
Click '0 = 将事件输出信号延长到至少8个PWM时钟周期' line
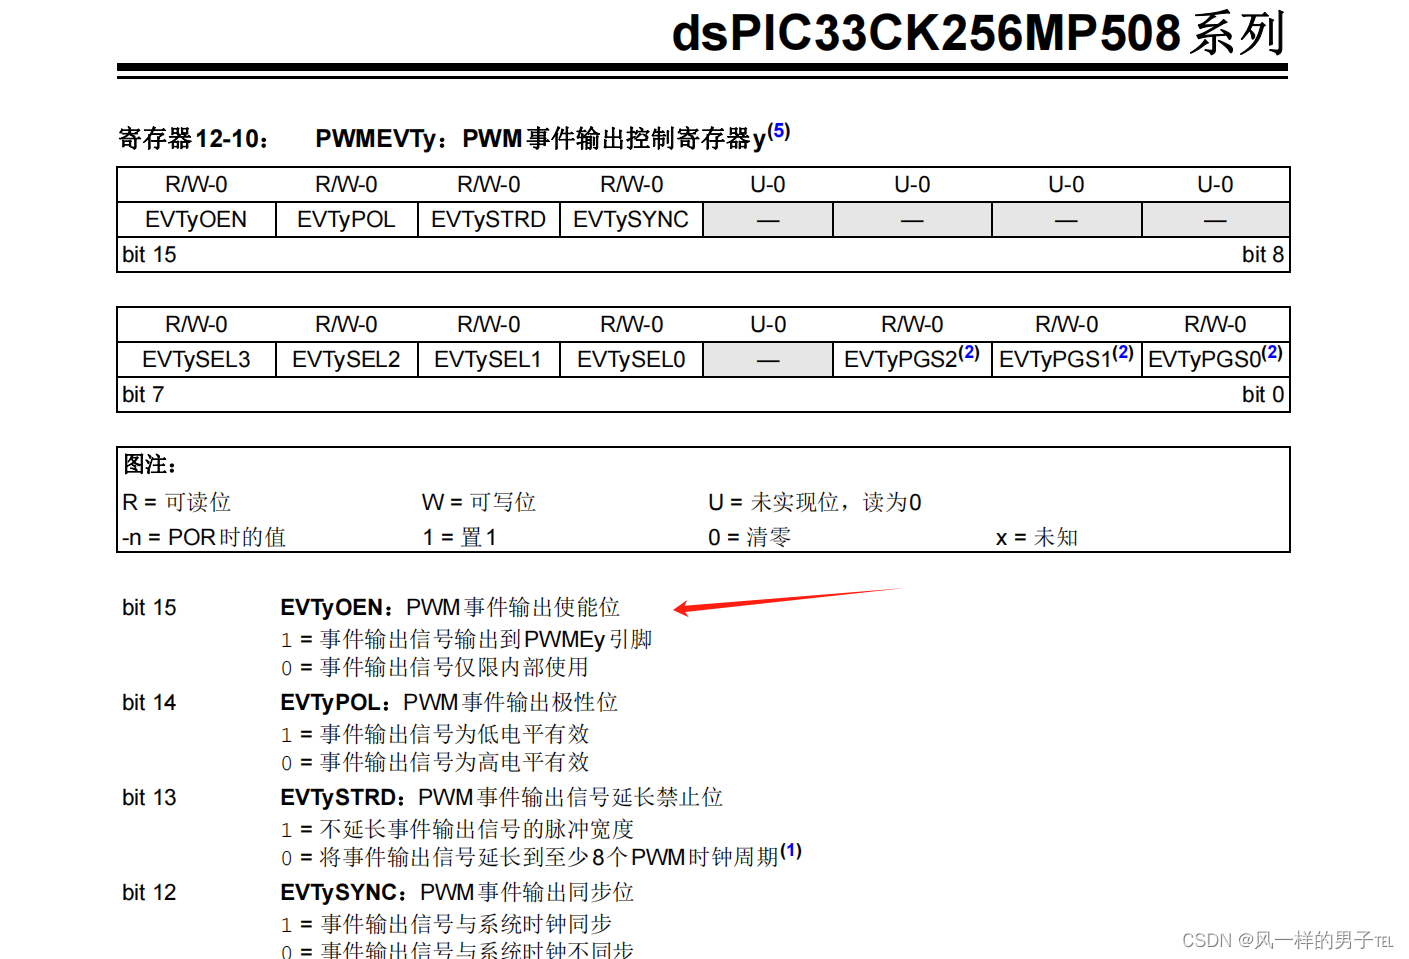pos(530,857)
